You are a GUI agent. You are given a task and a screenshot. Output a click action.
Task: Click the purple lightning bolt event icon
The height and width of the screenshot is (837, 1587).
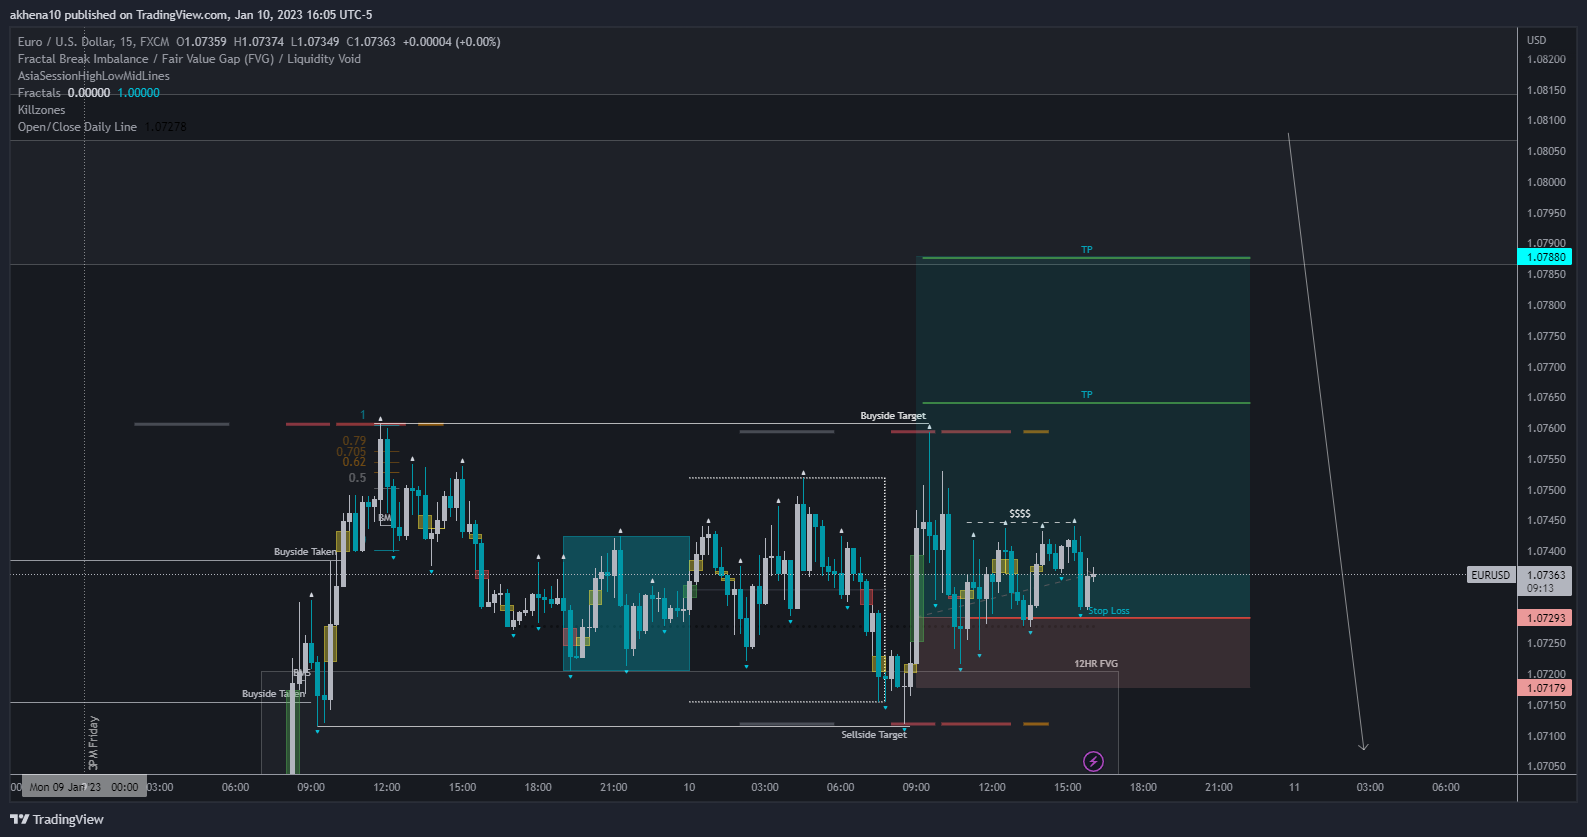tap(1094, 762)
